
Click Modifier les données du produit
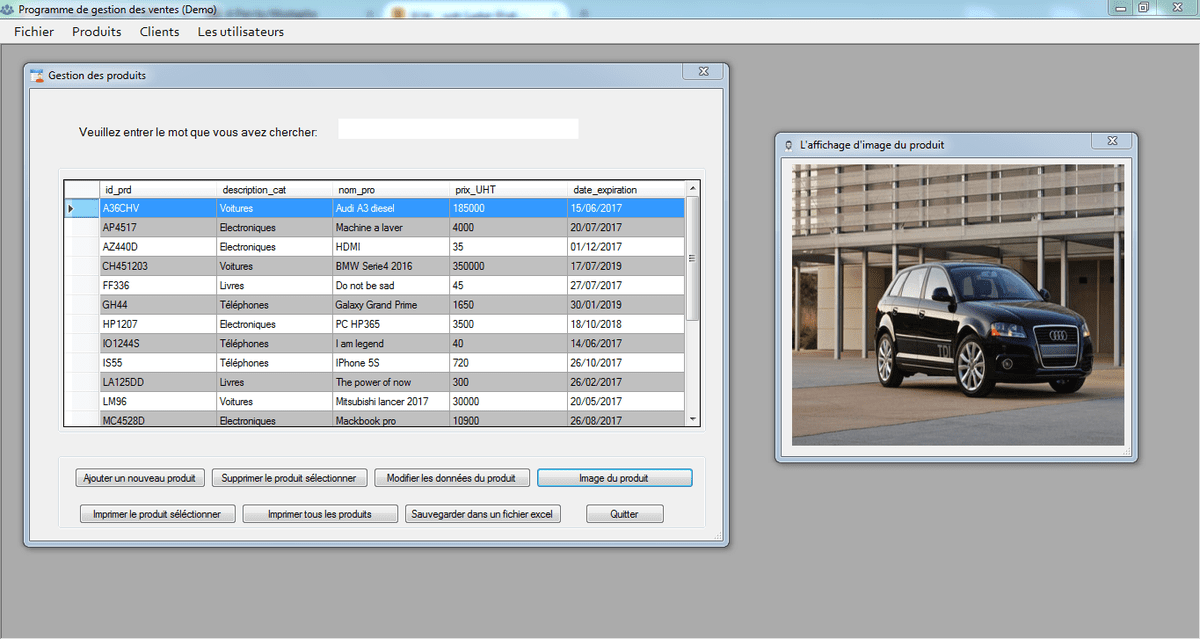click(x=451, y=478)
